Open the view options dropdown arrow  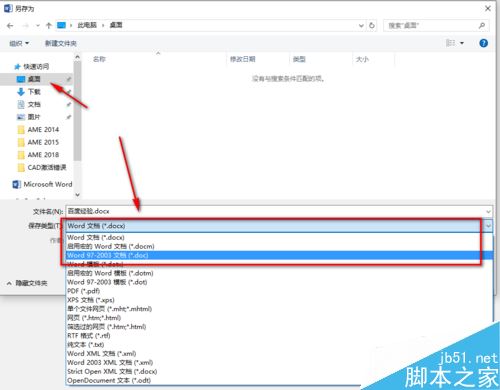(462, 43)
